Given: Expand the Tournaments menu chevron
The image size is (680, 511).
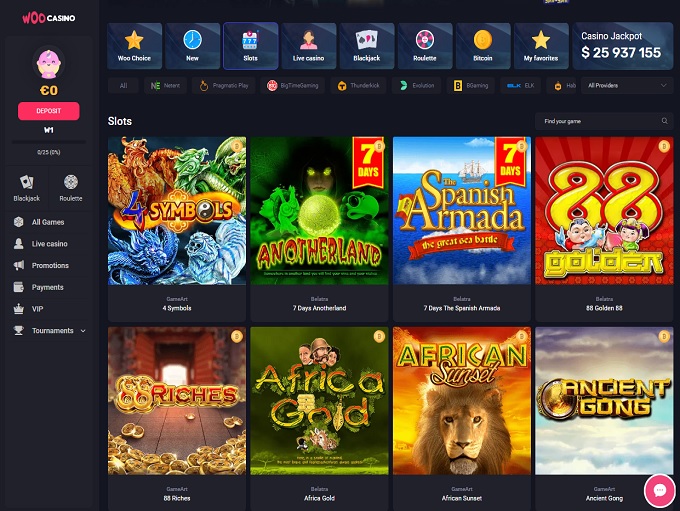Looking at the screenshot, I should pos(83,331).
